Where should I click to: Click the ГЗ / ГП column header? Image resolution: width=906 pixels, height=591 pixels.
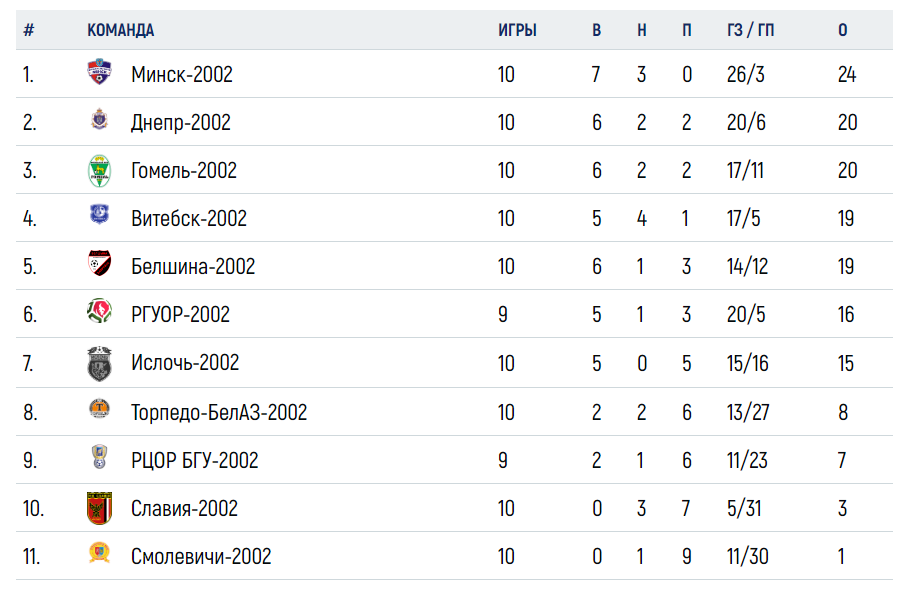click(x=751, y=30)
